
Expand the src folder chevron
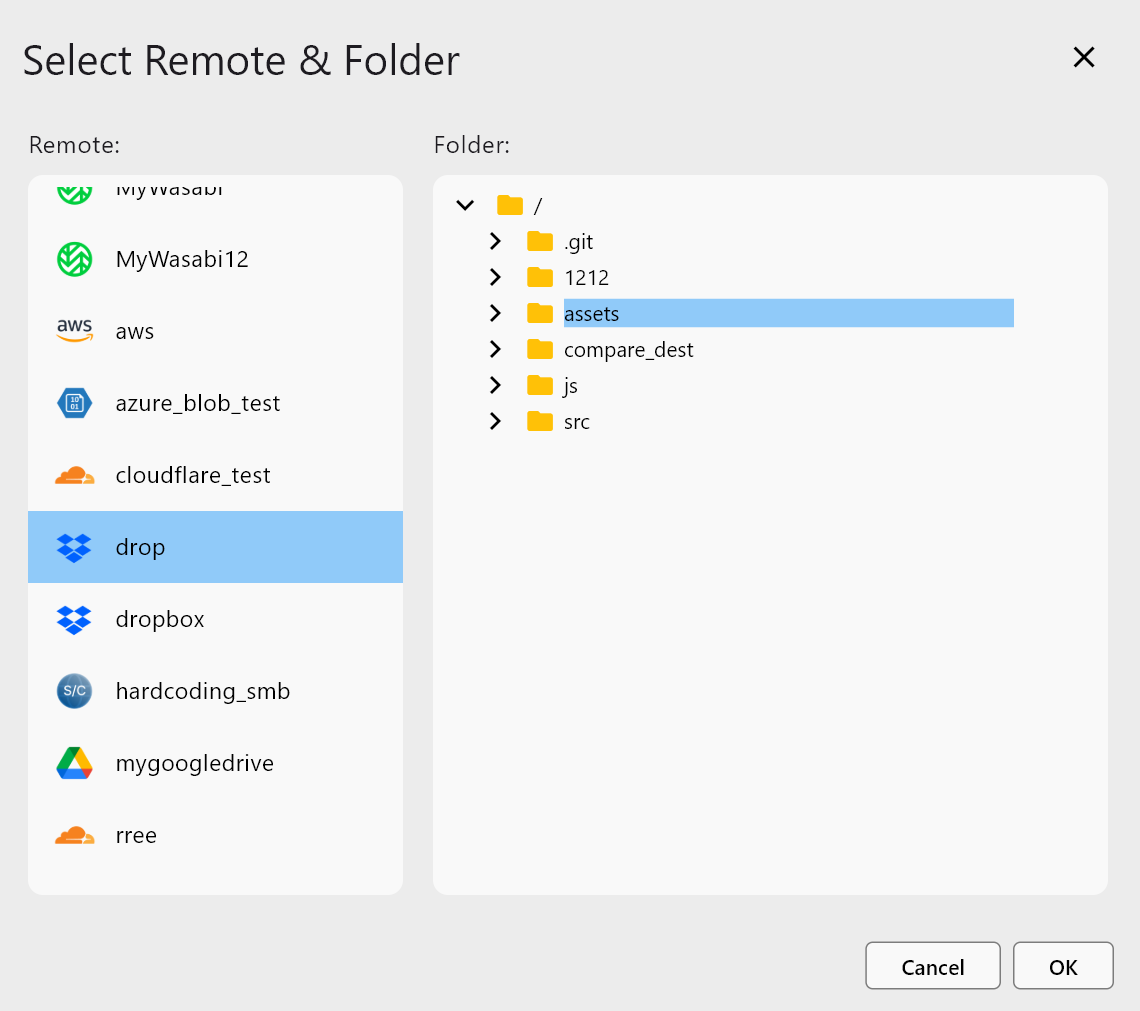[495, 421]
